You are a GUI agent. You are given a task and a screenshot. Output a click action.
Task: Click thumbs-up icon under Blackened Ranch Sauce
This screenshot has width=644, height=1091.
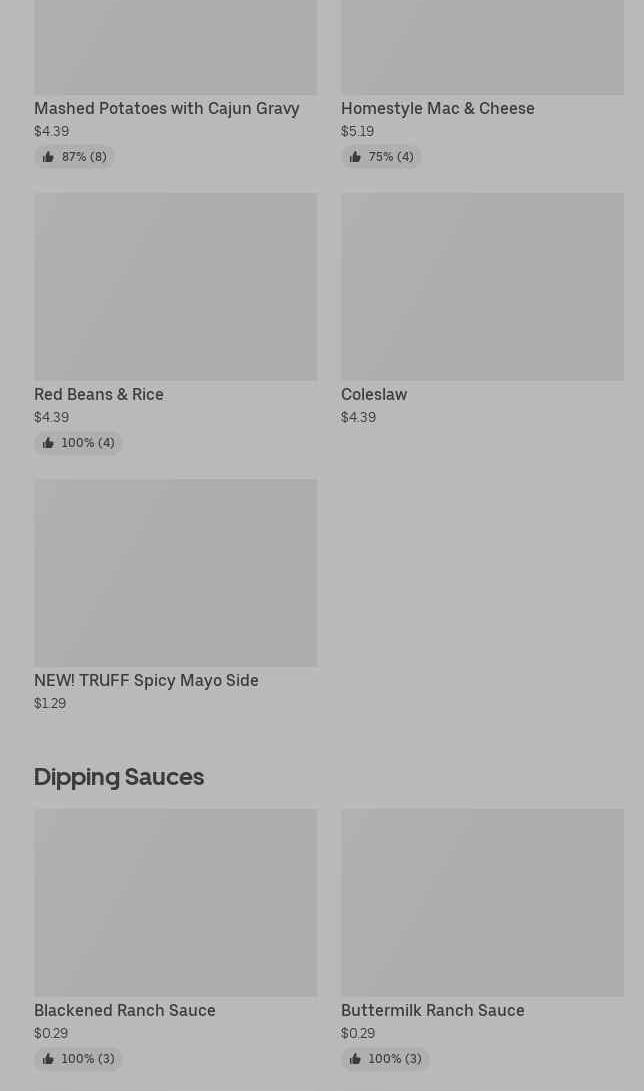click(x=48, y=1059)
